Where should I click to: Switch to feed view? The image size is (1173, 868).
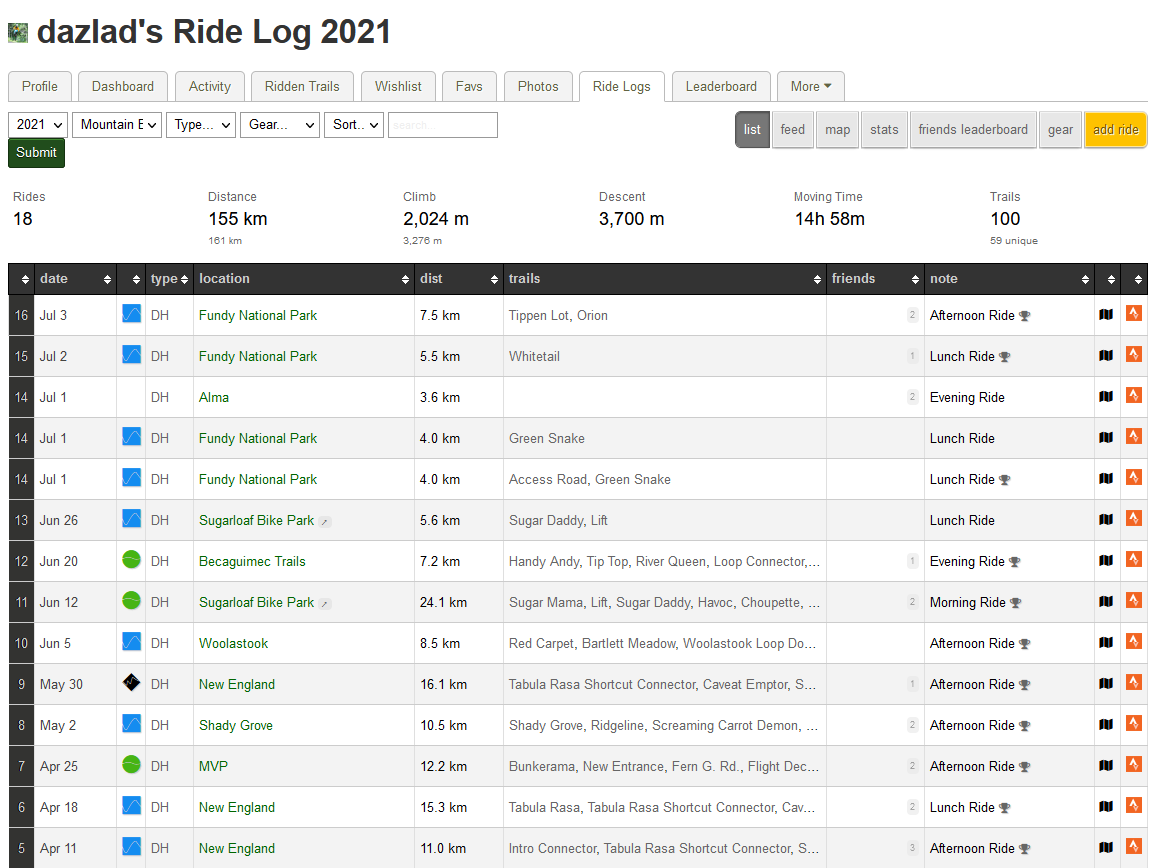pos(792,129)
